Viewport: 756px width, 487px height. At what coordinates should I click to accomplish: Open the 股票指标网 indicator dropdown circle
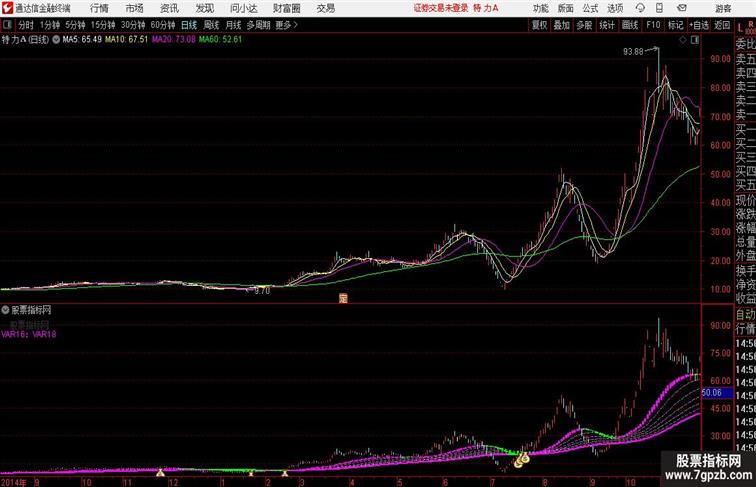[5, 310]
